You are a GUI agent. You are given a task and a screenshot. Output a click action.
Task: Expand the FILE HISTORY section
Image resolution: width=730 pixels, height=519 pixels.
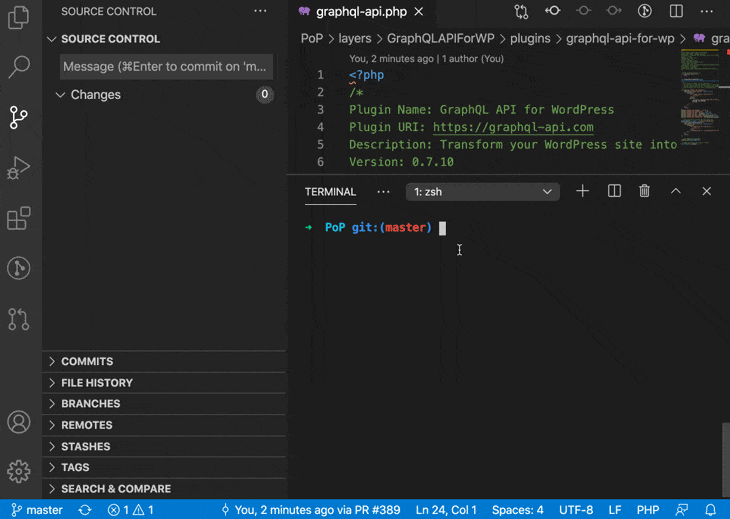(x=164, y=383)
